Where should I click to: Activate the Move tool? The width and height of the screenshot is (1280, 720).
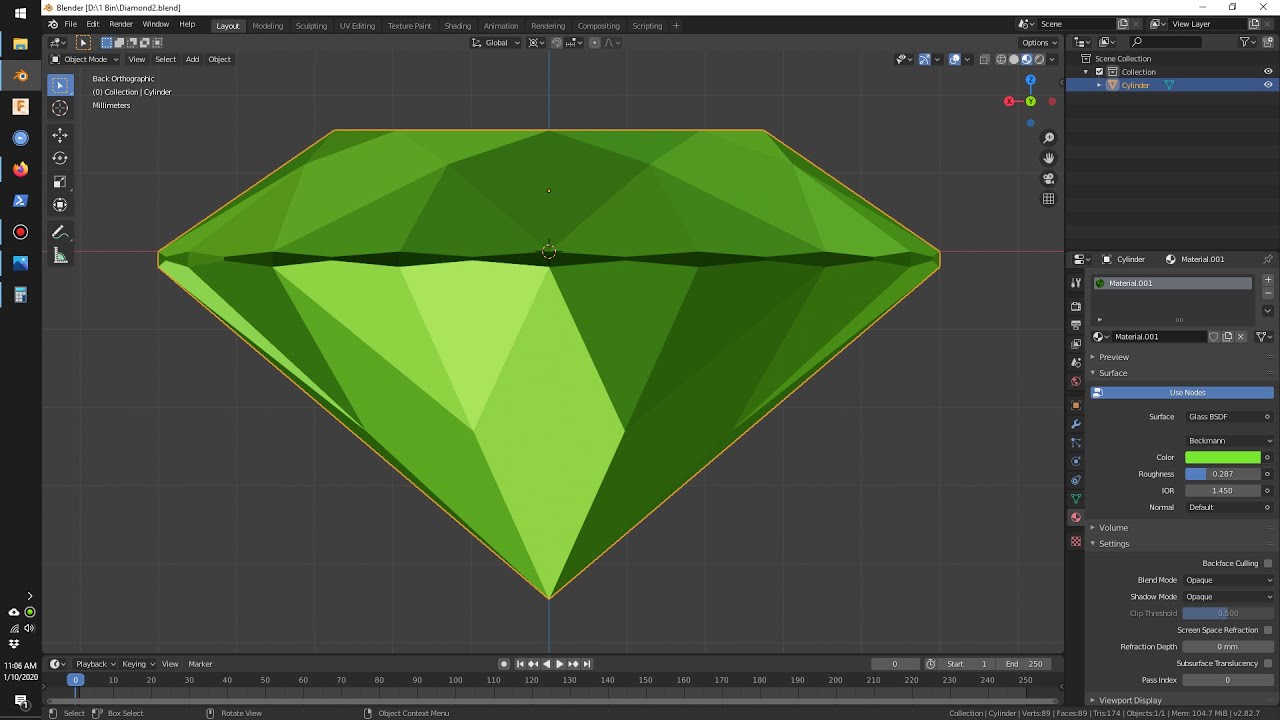click(60, 135)
